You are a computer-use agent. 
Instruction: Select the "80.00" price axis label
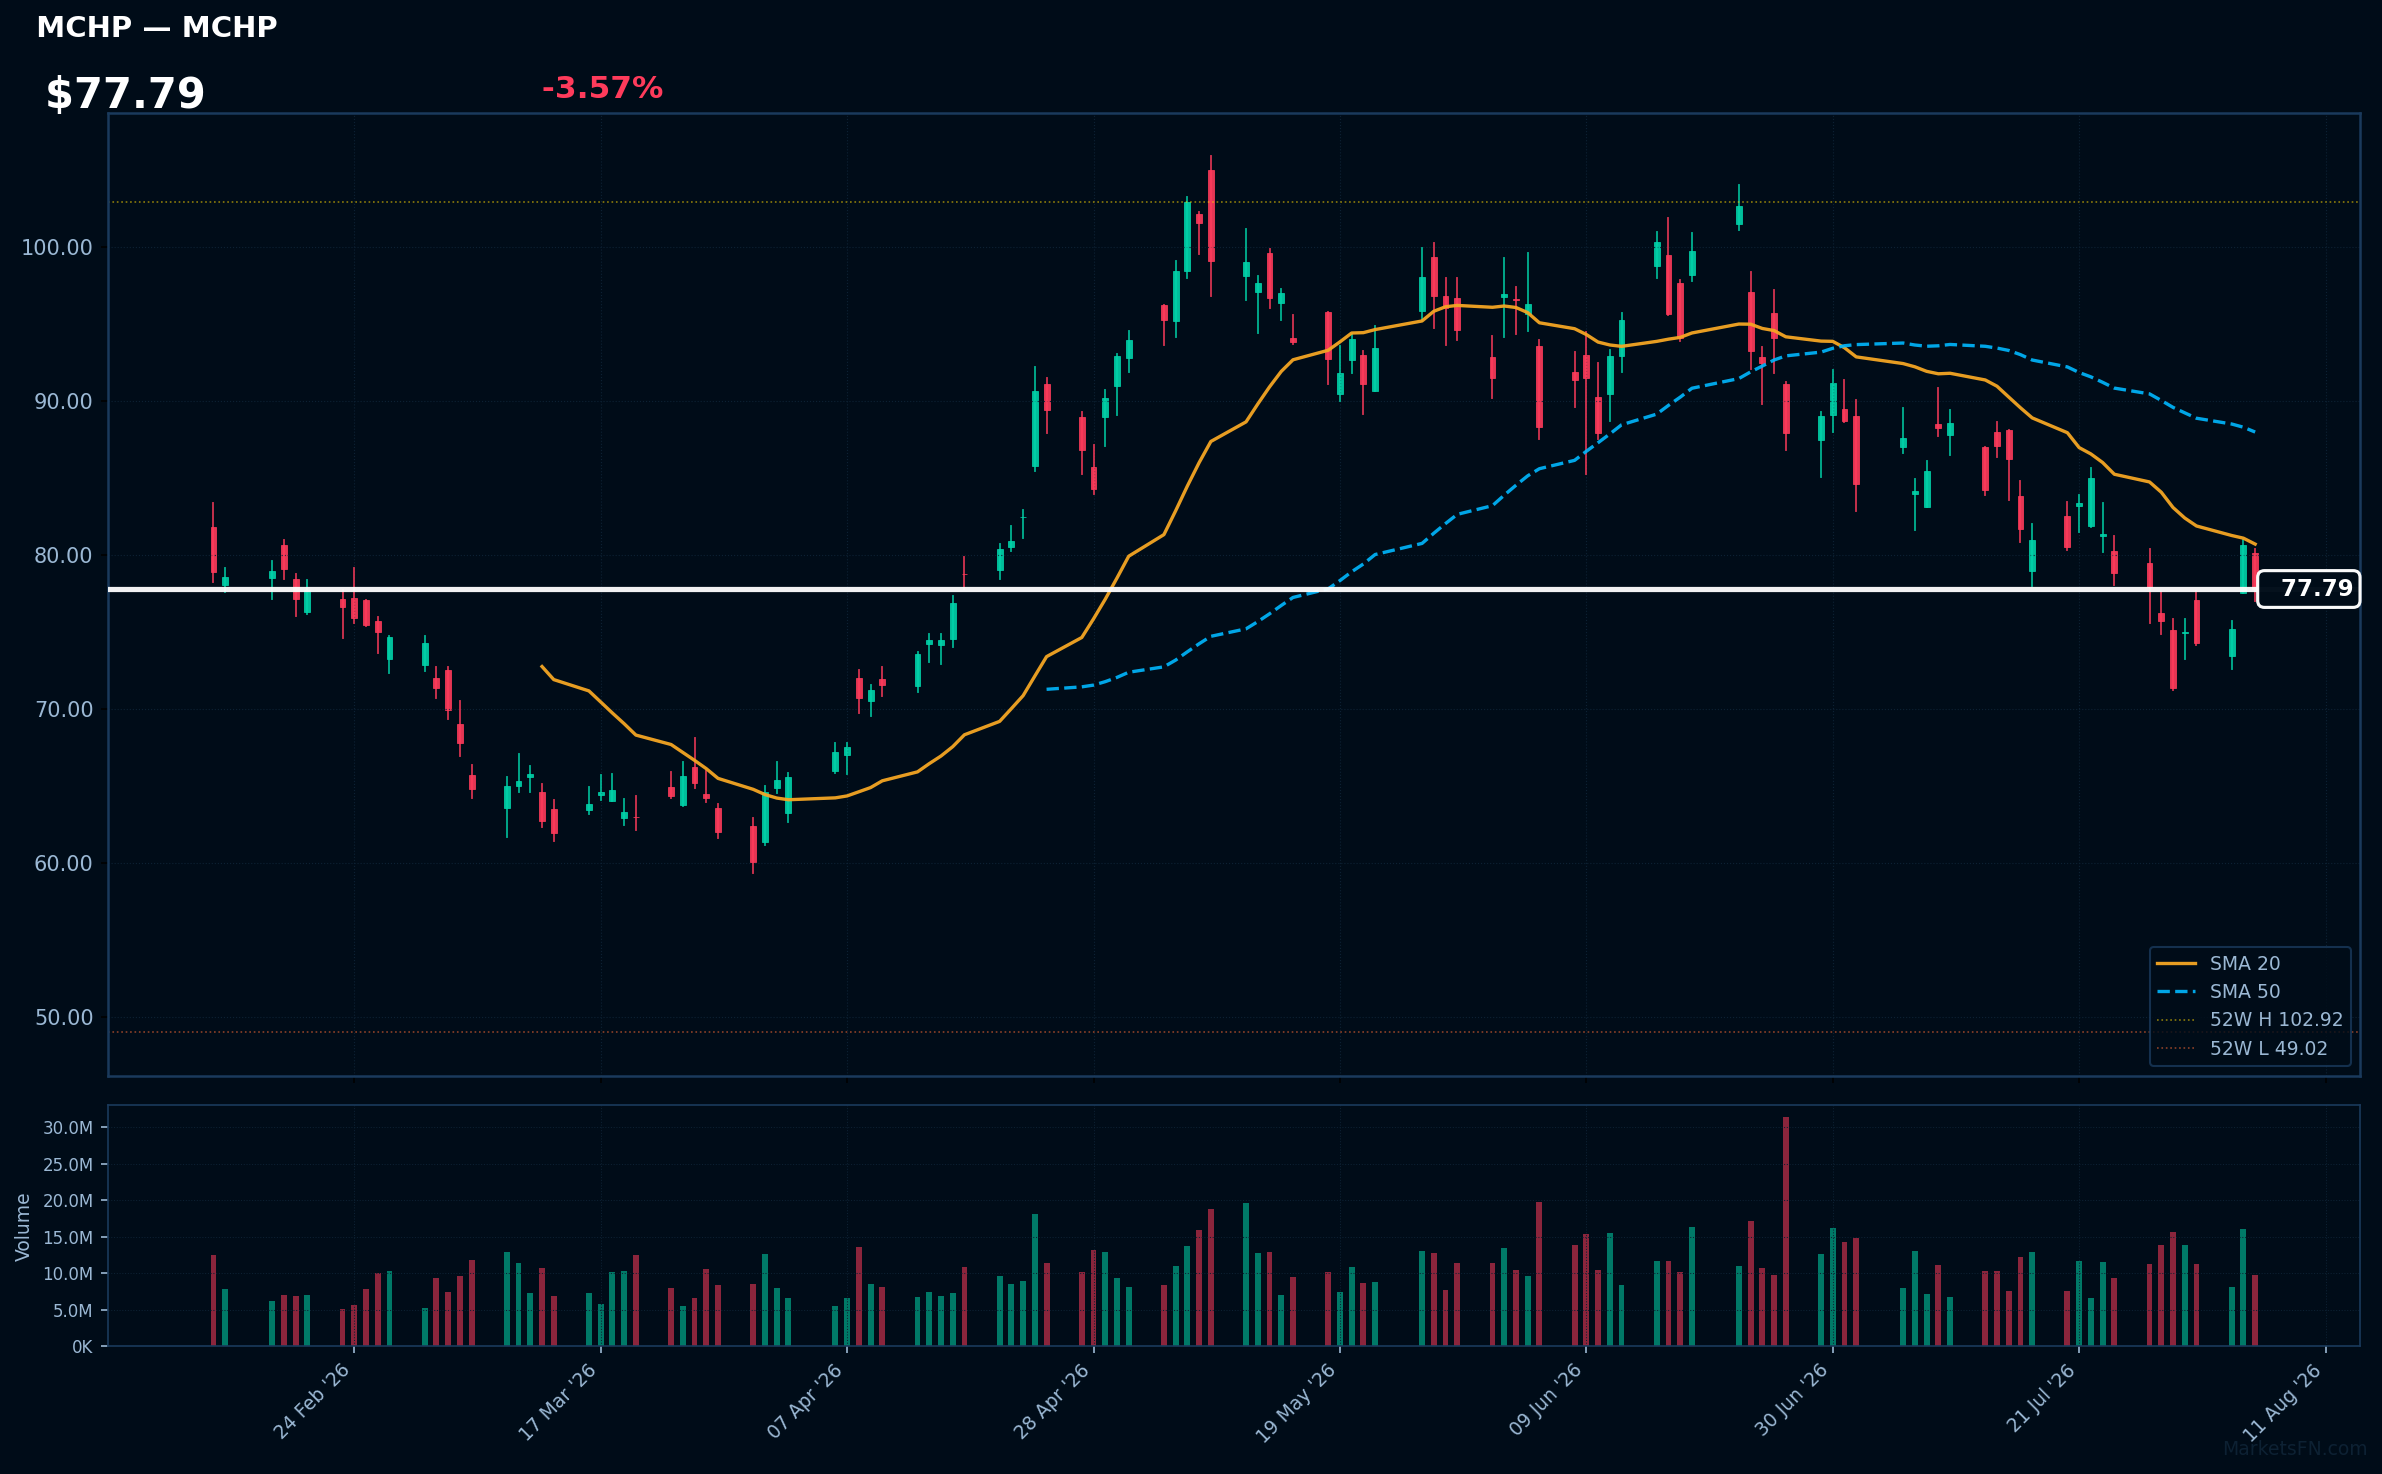coord(63,555)
